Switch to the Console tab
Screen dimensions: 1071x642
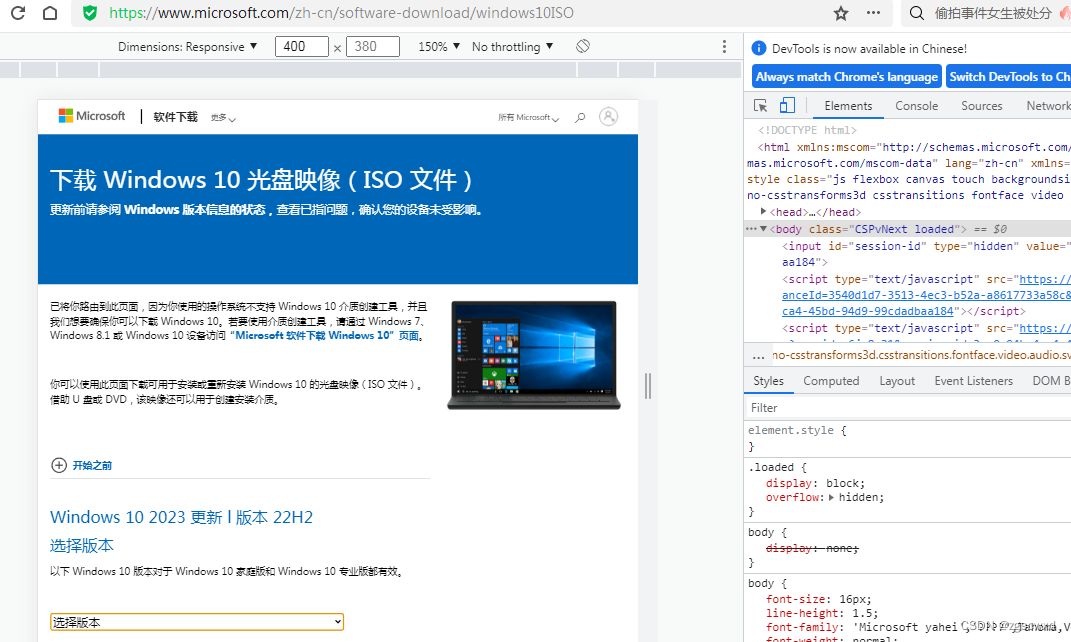(916, 106)
